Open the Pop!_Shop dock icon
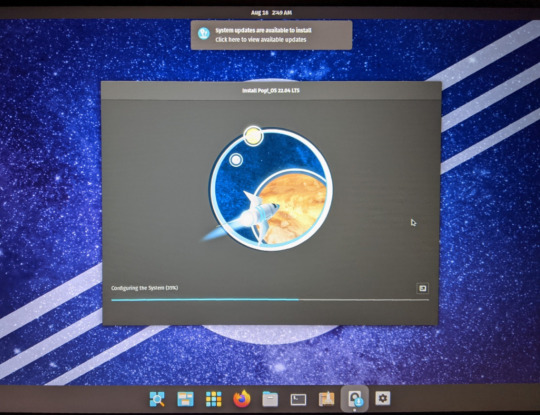 click(326, 399)
